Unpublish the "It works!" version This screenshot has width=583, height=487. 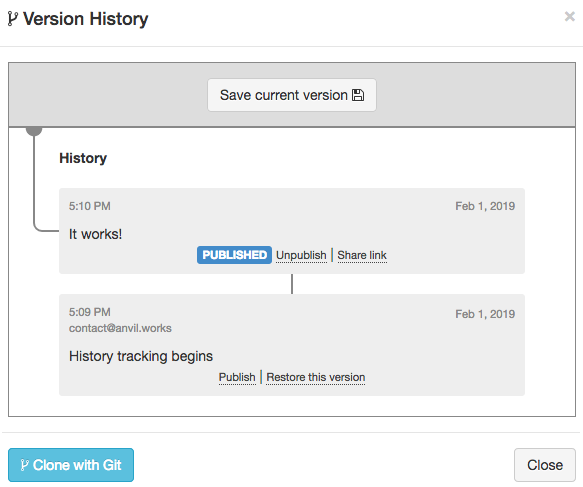(301, 255)
